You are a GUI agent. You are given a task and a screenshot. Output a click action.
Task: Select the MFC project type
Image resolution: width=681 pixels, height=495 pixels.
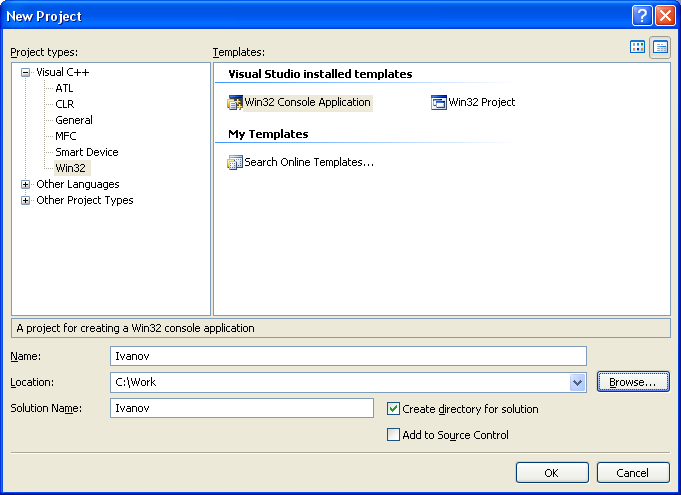66,136
